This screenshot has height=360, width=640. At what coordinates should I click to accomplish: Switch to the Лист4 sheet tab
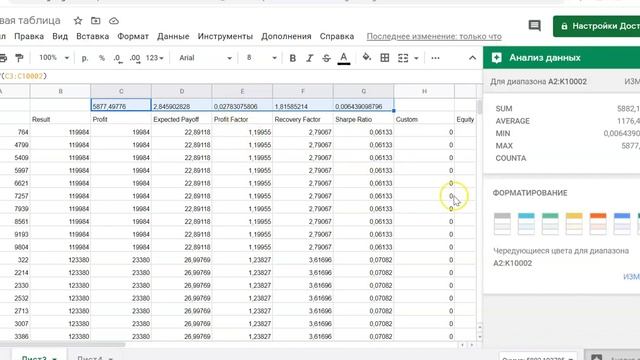pyautogui.click(x=89, y=358)
